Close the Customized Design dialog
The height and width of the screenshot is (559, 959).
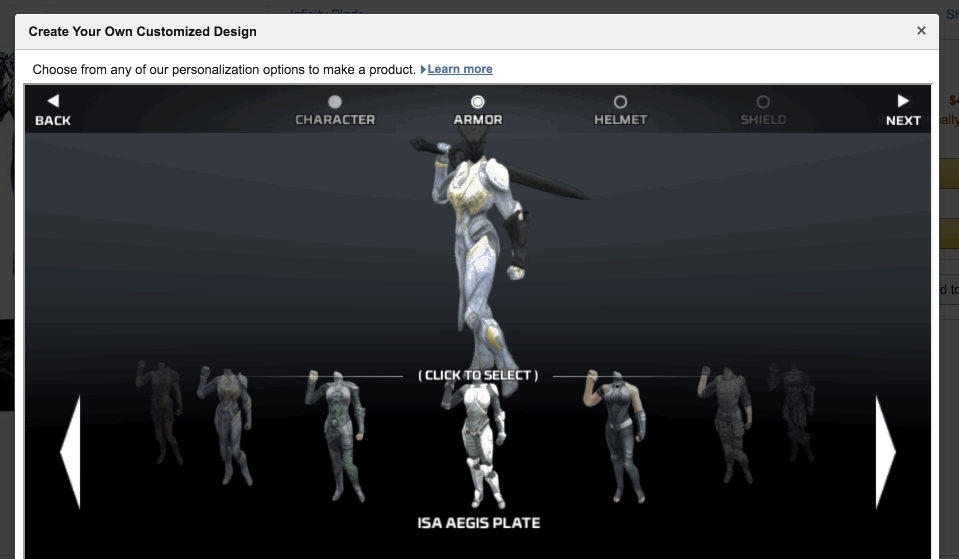921,31
